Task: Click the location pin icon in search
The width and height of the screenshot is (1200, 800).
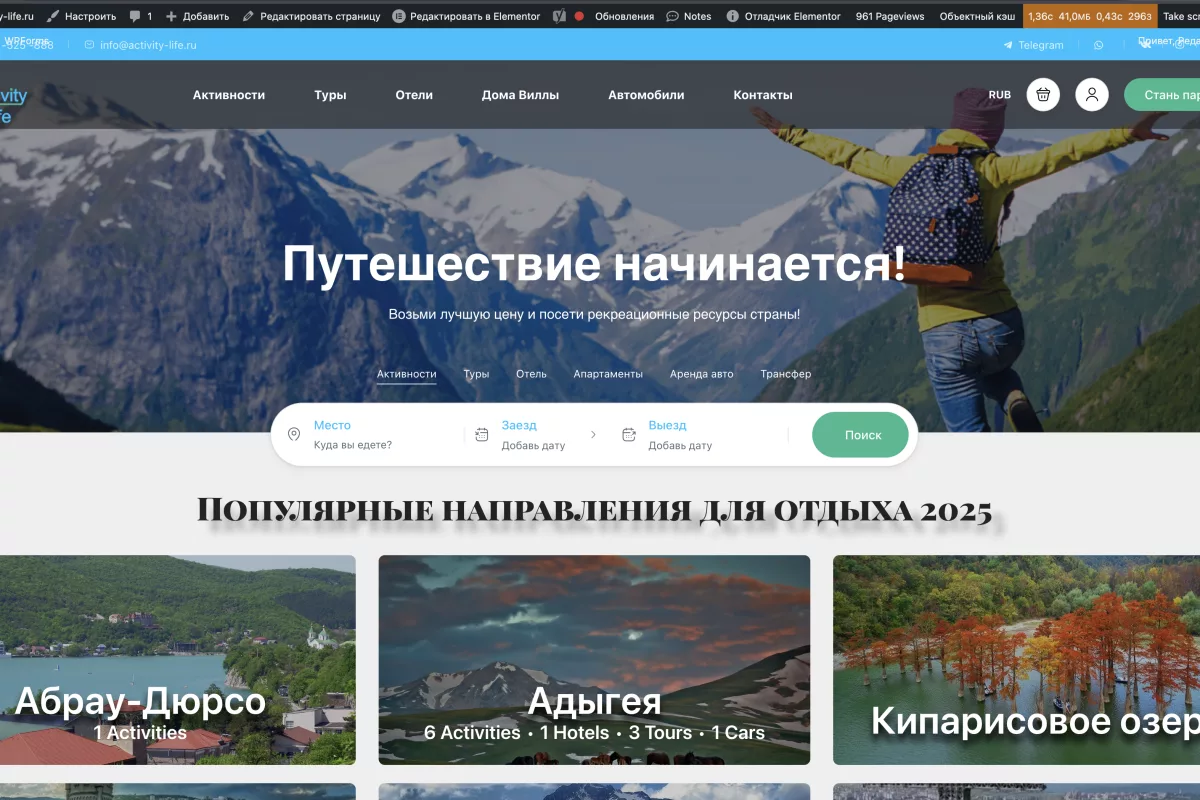Action: click(294, 435)
